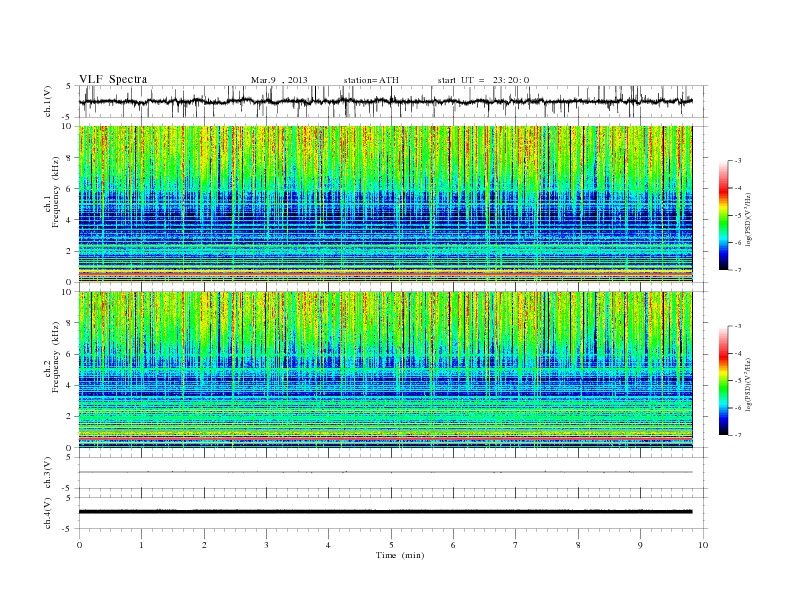792x612 pixels.
Task: Click time axis tick label "6"
Action: click(x=453, y=545)
